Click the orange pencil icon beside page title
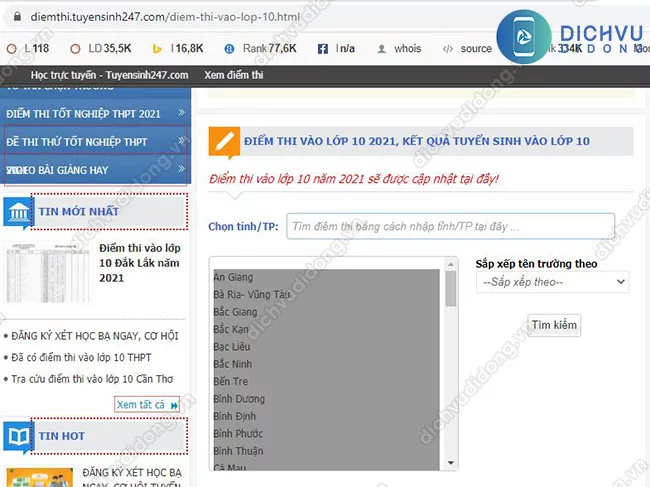This screenshot has width=650, height=487. (x=224, y=142)
